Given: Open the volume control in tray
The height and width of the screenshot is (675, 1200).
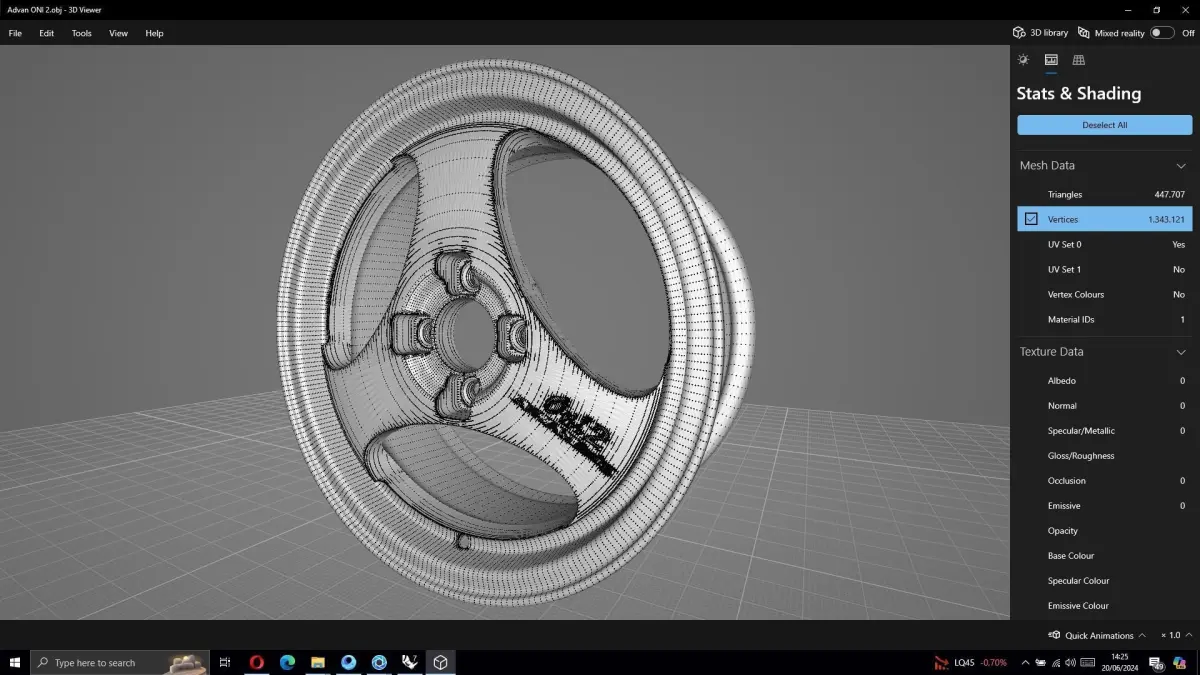Looking at the screenshot, I should 1071,662.
